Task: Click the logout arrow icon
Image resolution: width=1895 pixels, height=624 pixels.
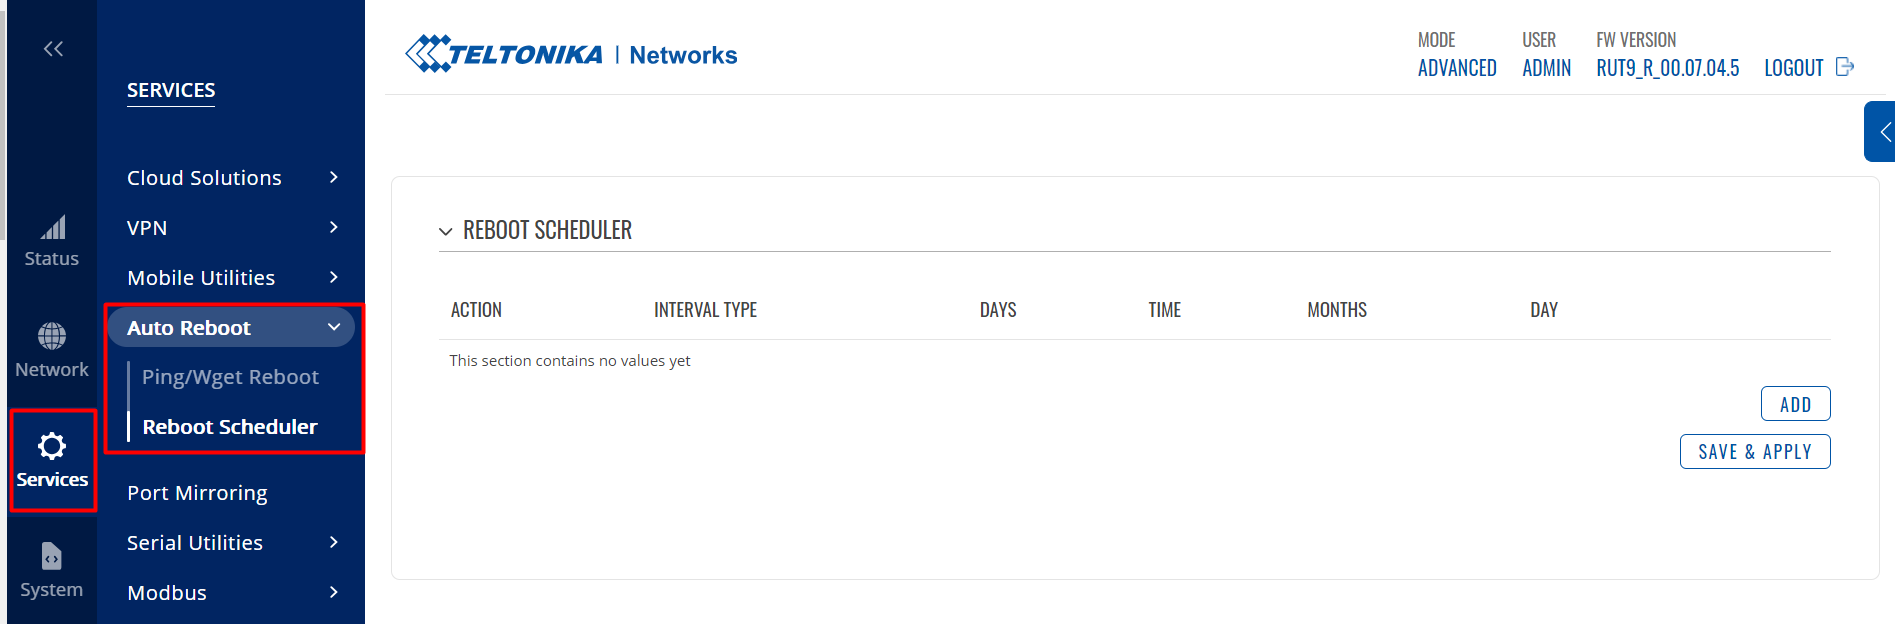Action: [1846, 67]
